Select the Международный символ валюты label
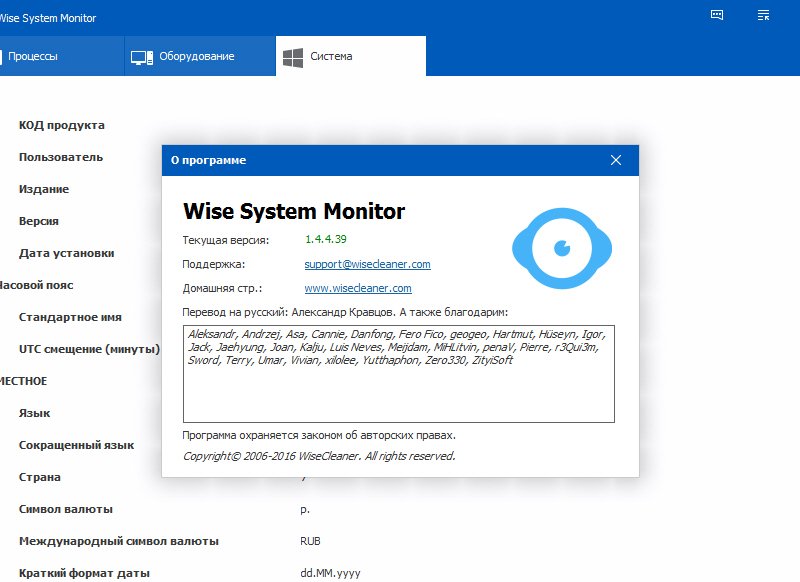The image size is (800, 582). 119,542
